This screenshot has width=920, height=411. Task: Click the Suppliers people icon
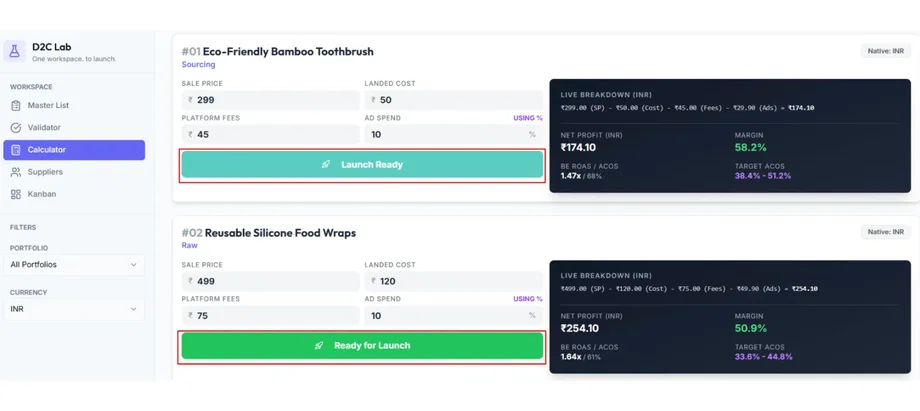click(x=16, y=172)
